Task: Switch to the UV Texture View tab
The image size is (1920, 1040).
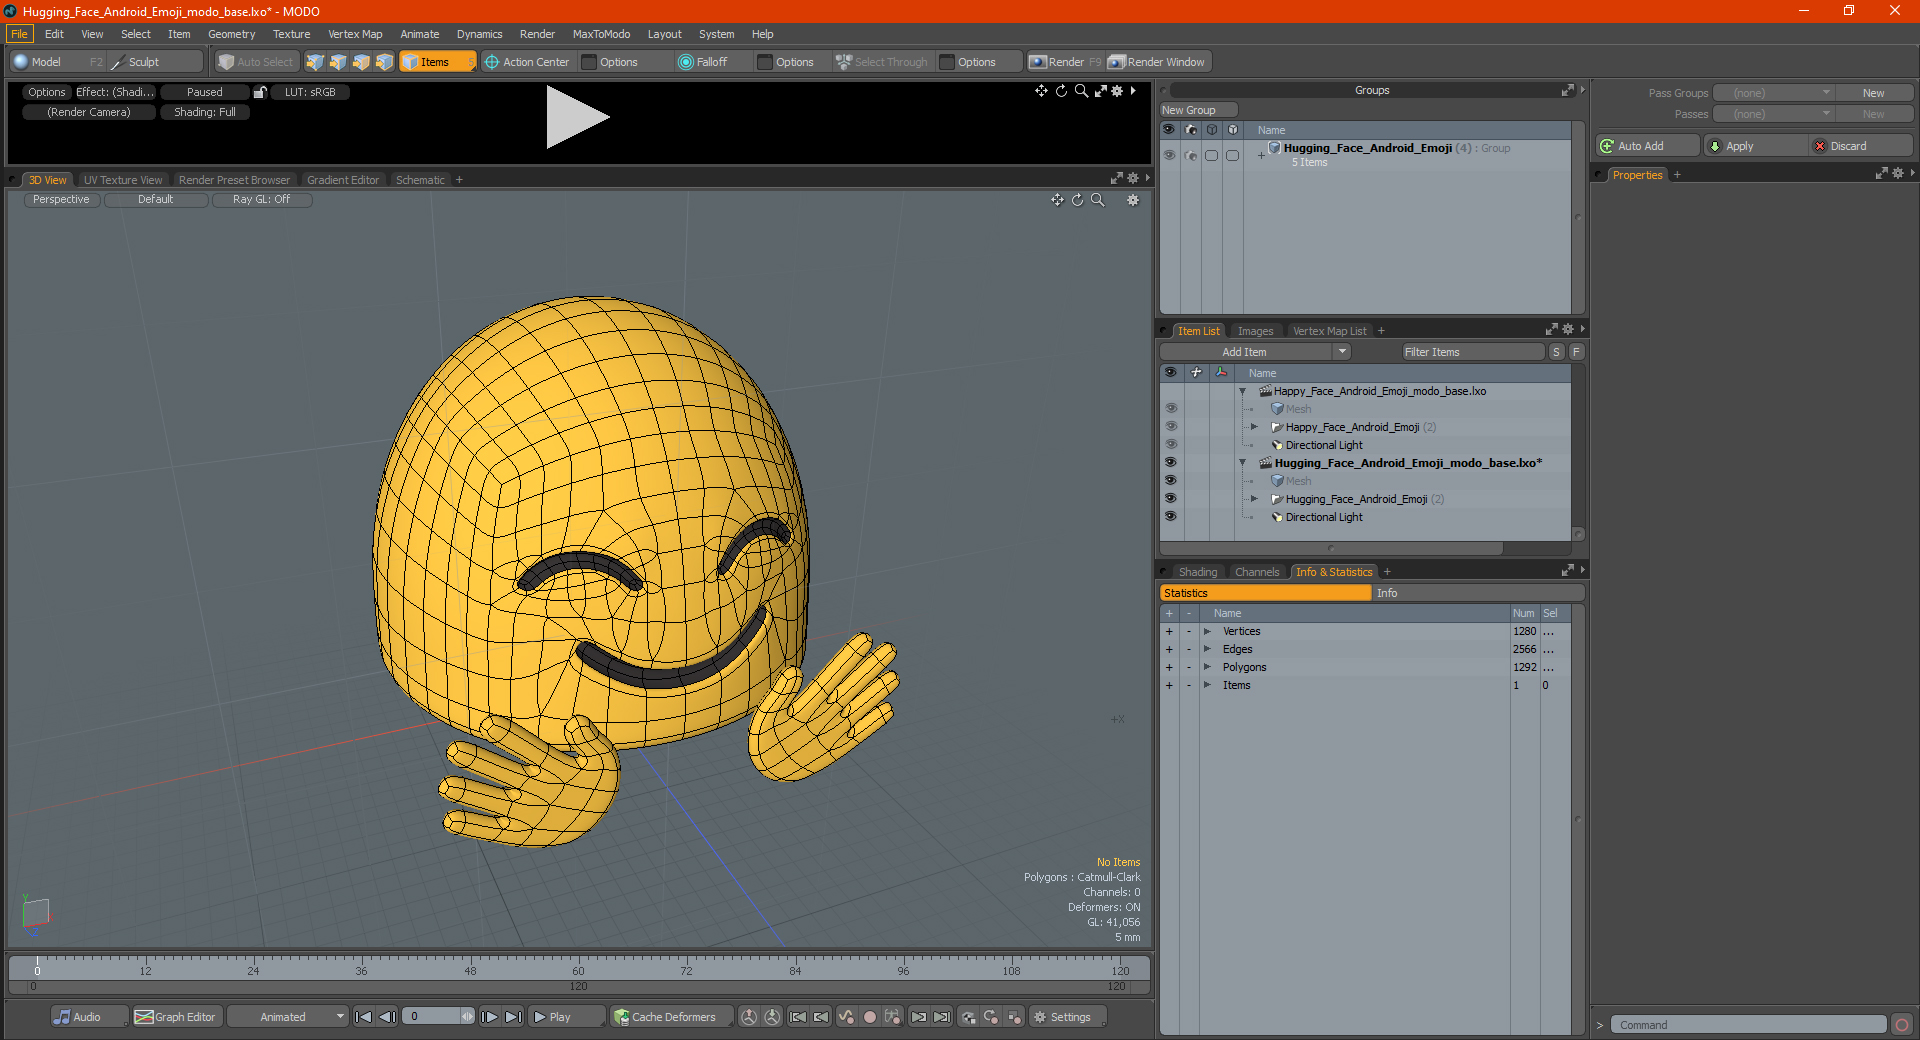Action: [x=123, y=180]
